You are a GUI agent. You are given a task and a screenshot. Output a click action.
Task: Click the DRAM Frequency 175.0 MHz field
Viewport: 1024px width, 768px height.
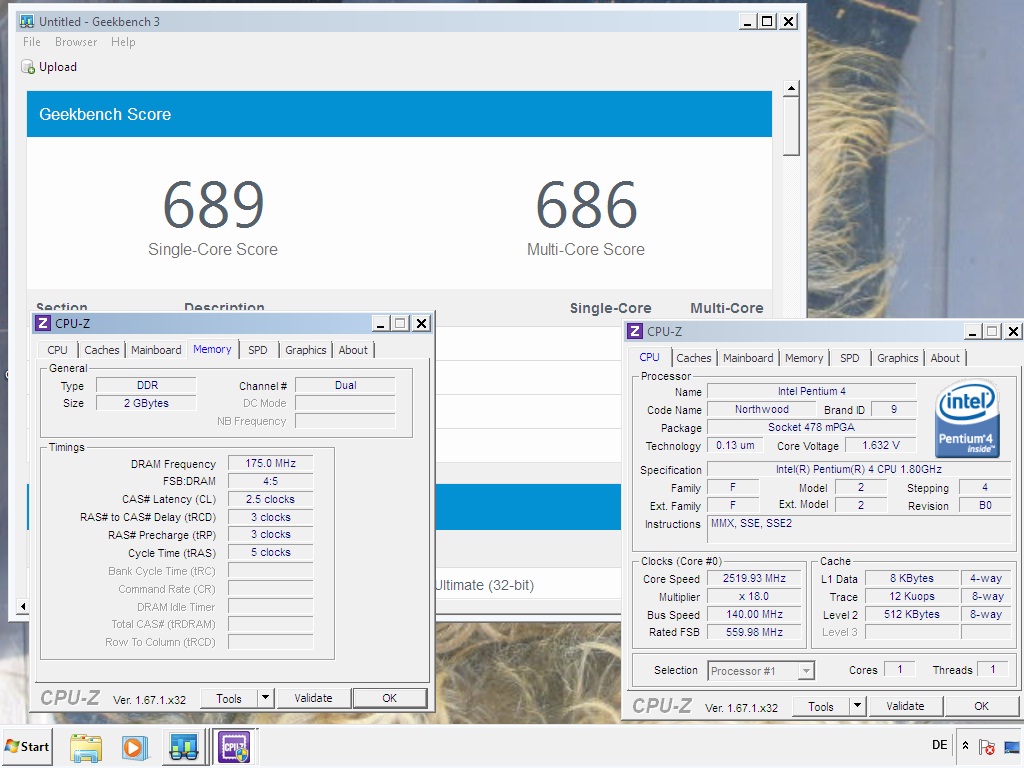click(x=270, y=464)
